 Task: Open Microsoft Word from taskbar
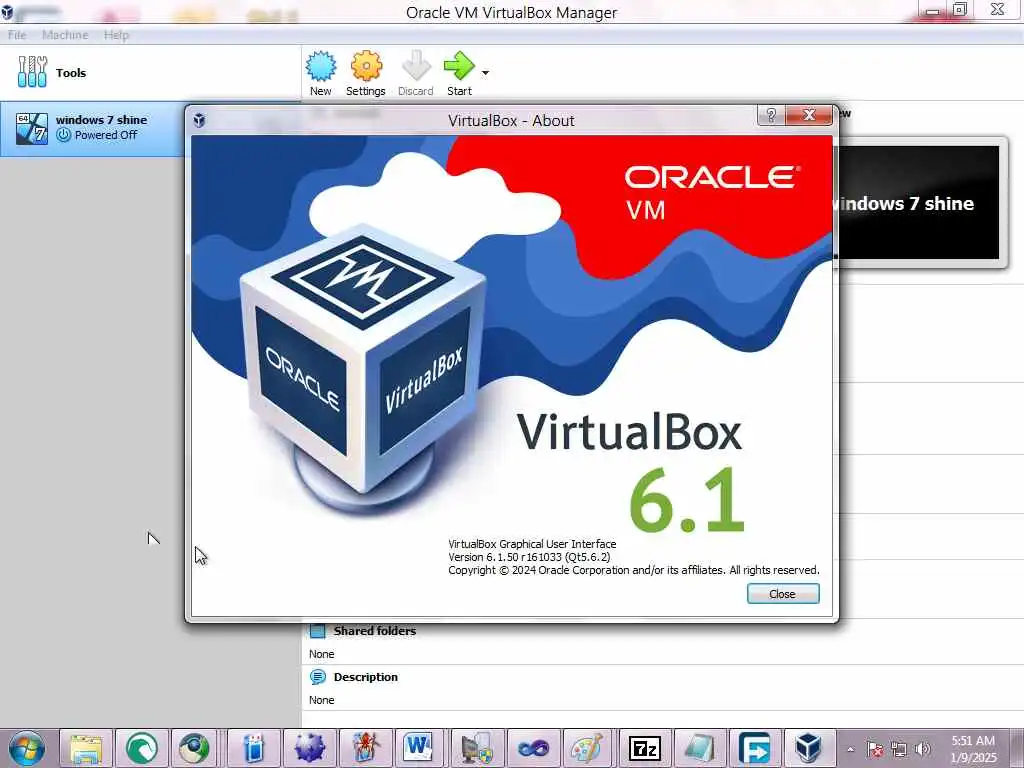(419, 748)
